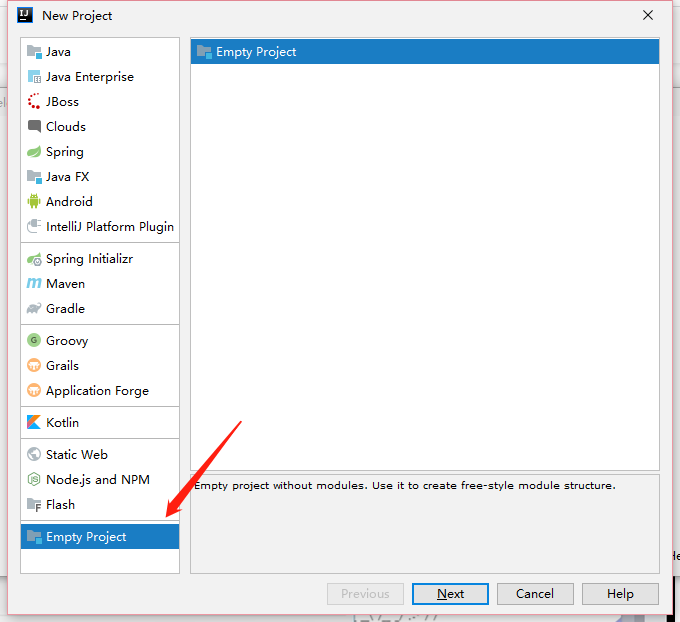This screenshot has height=622, width=680.
Task: Click the 'Grails' label
Action: [x=62, y=365]
